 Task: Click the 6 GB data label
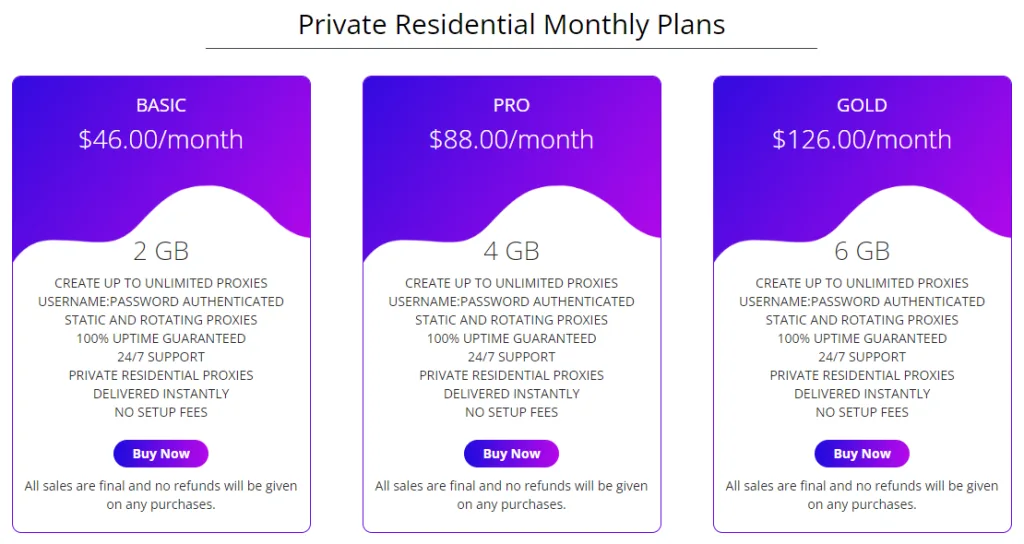862,250
